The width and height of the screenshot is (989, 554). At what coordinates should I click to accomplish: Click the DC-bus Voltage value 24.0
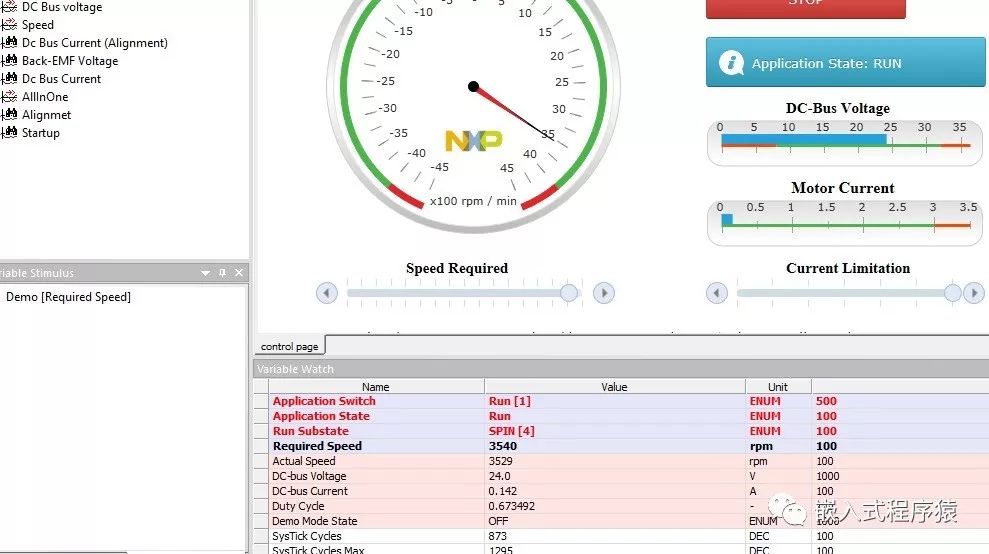point(500,476)
